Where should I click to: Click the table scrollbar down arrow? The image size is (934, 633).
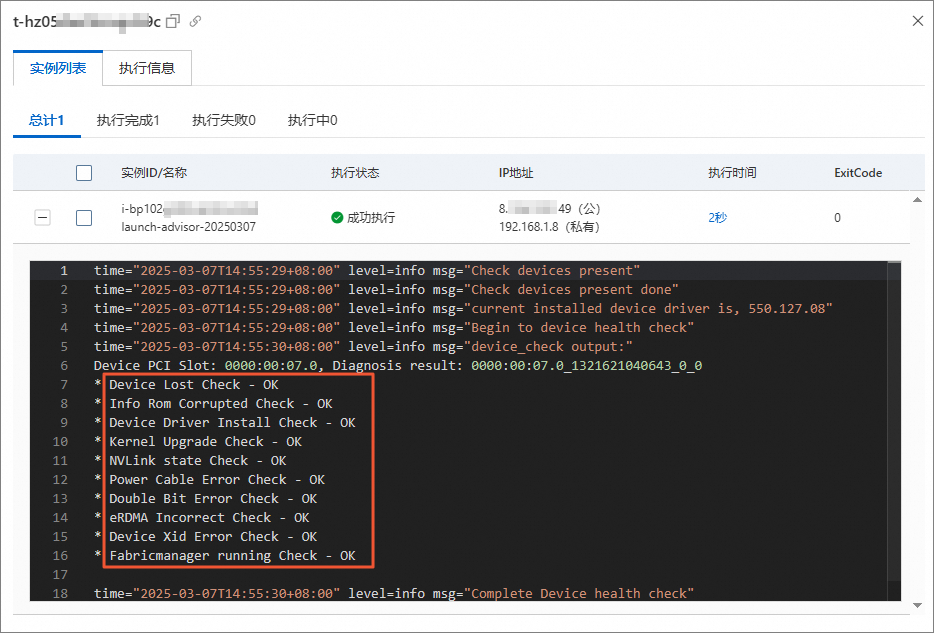pyautogui.click(x=917, y=606)
